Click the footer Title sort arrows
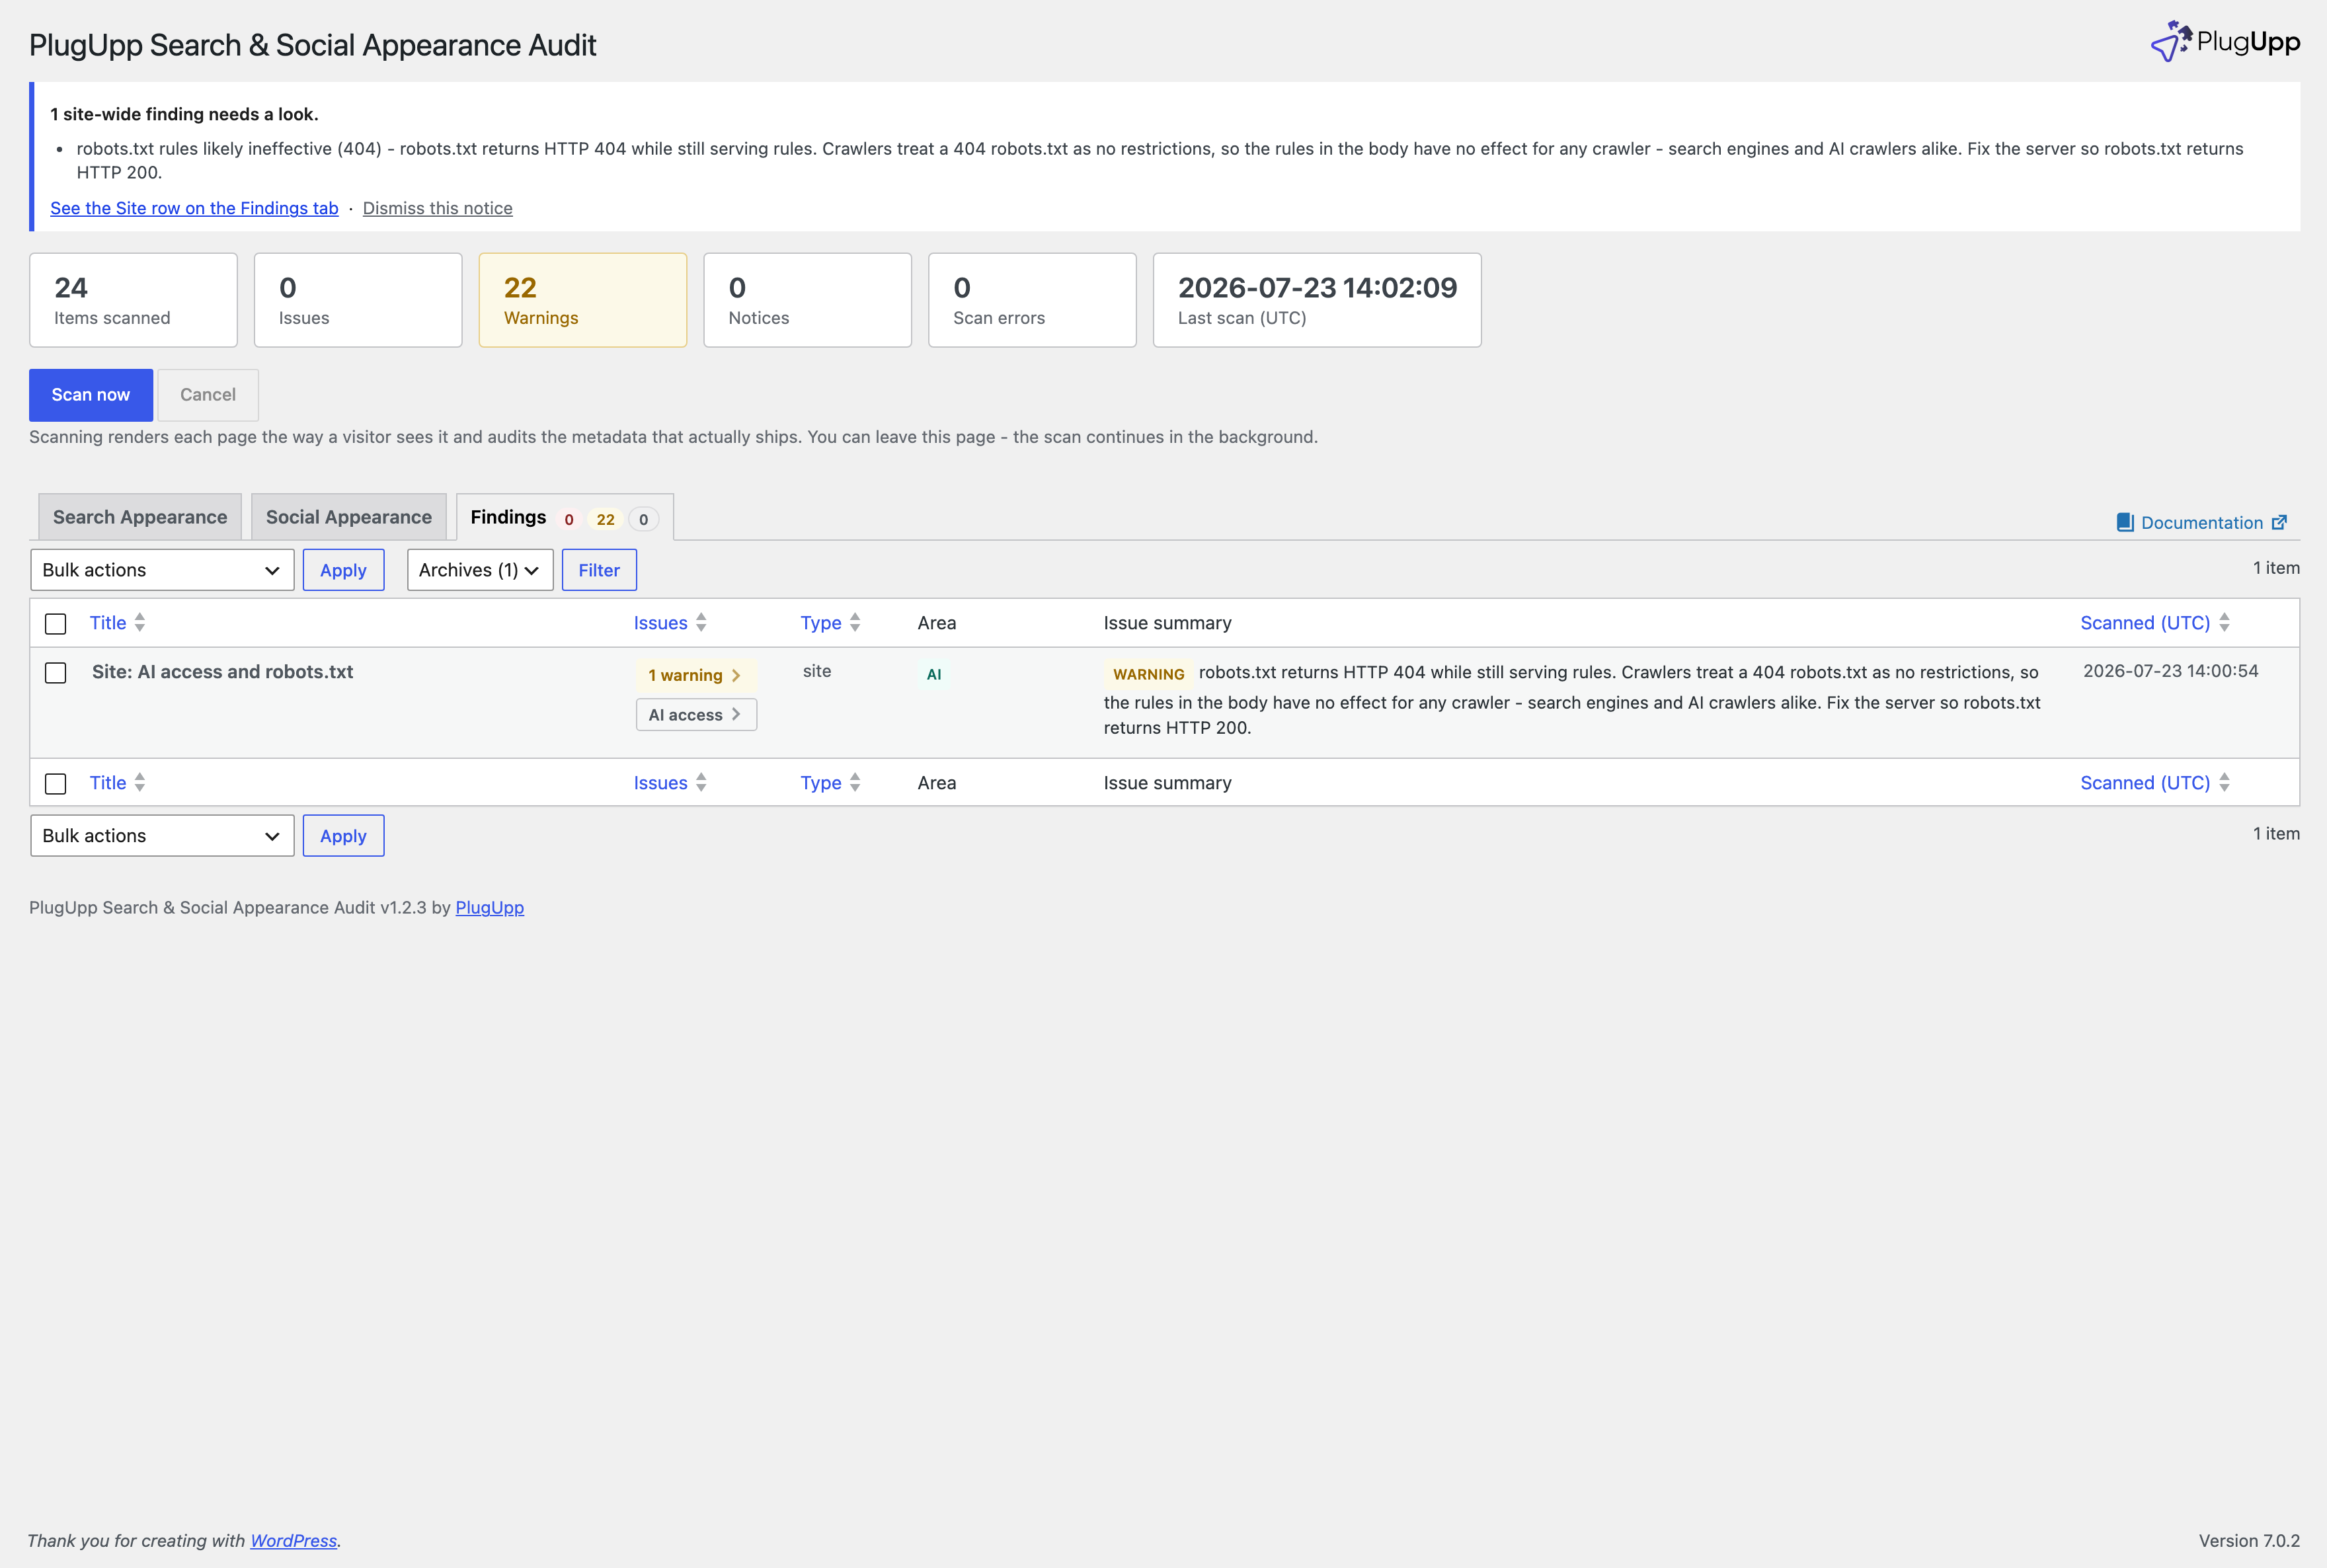The width and height of the screenshot is (2327, 1568). click(140, 782)
